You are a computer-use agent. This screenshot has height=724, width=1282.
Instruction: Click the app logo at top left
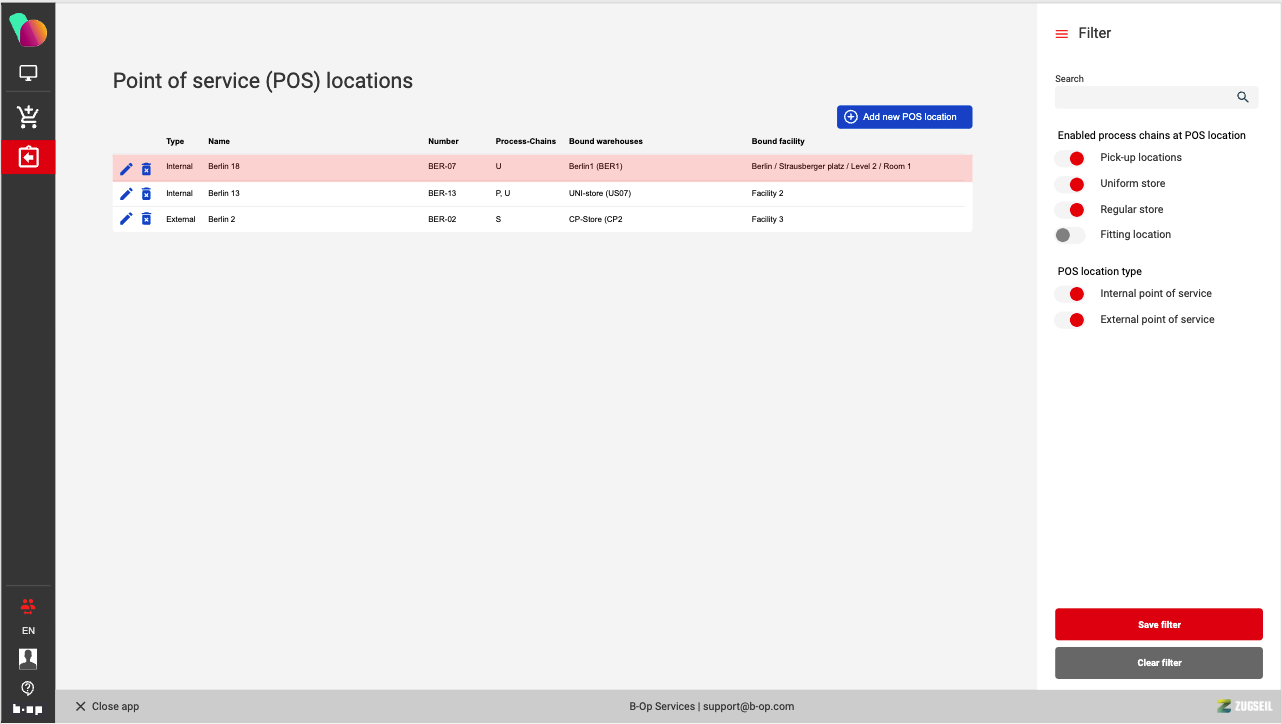tap(28, 31)
